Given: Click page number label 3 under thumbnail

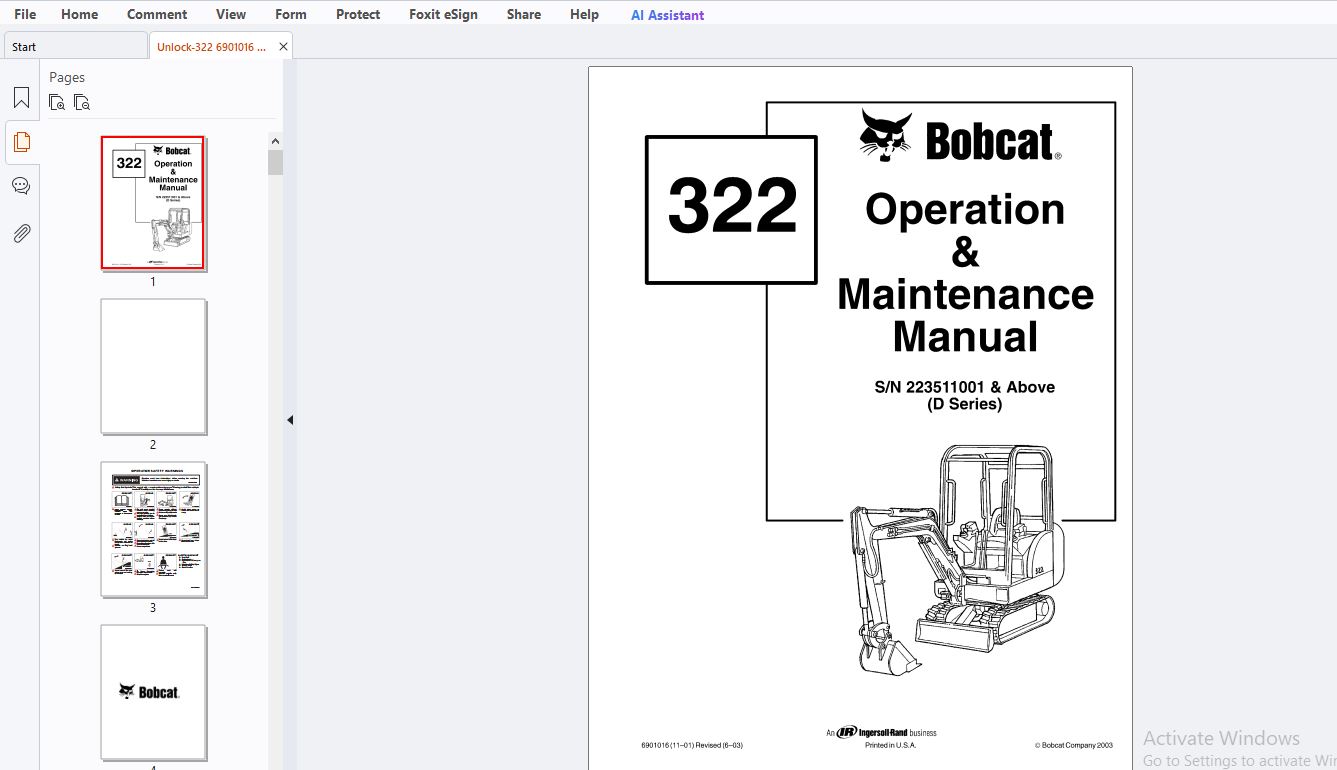Looking at the screenshot, I should 153,608.
